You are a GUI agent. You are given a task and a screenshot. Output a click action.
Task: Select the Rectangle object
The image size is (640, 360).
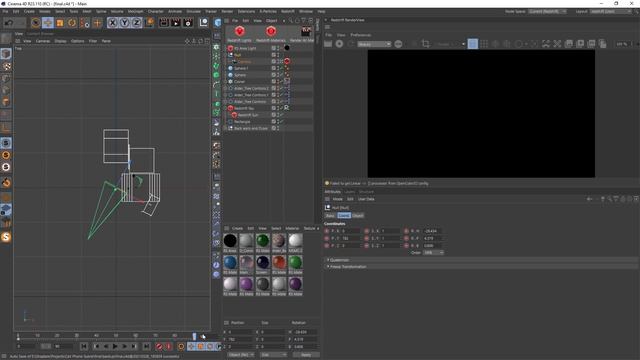[x=242, y=122]
